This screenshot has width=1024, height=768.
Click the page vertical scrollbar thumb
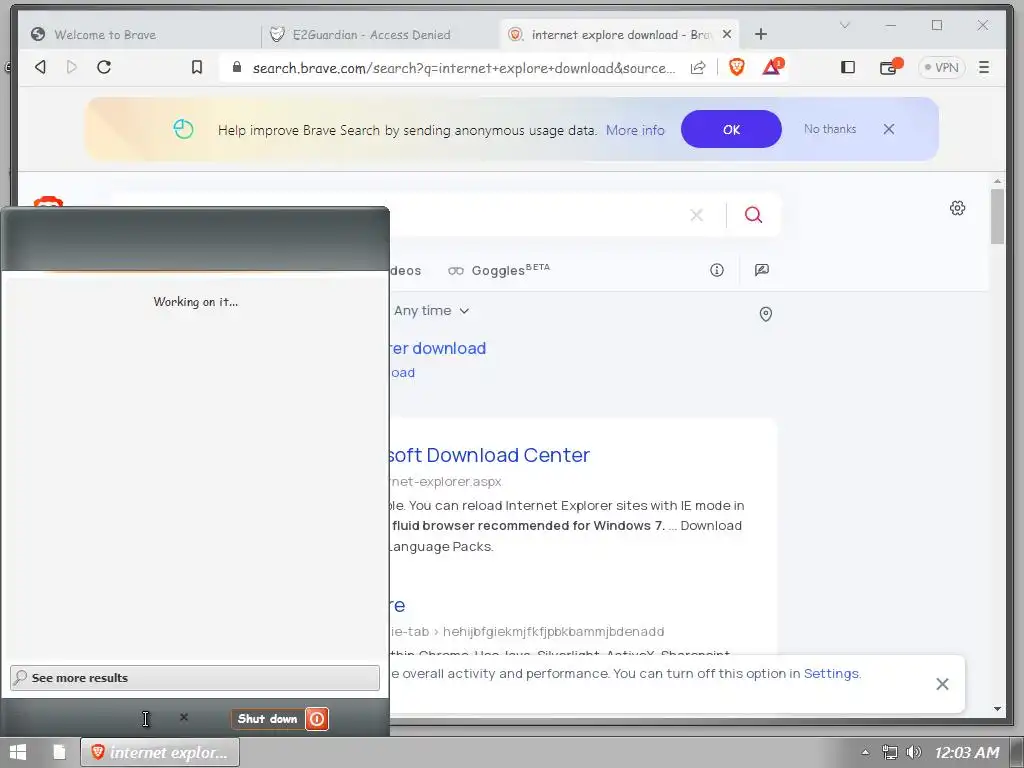(x=997, y=216)
